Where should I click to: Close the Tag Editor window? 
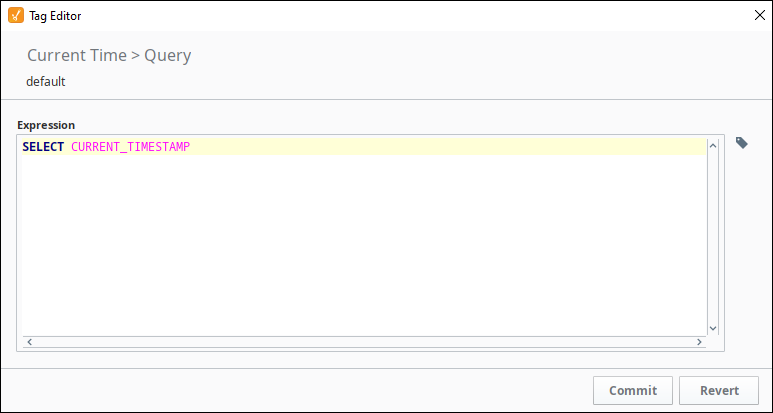tap(760, 15)
